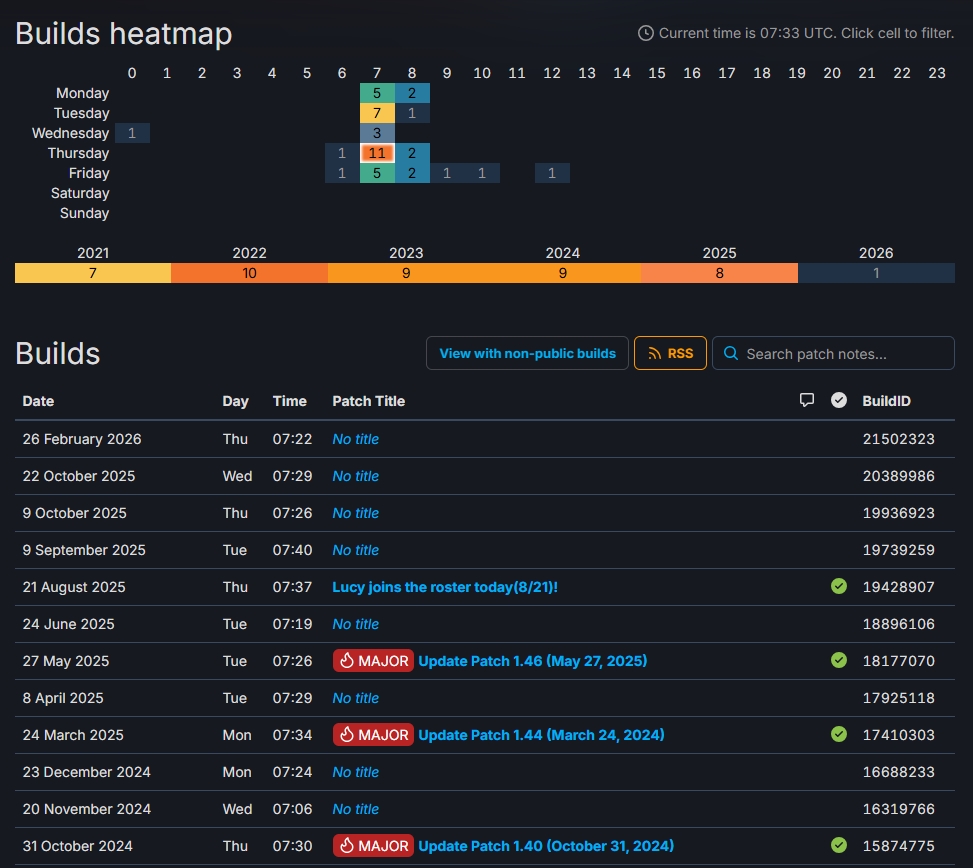
Task: Filter builds by 2024 year bar
Action: 563,273
